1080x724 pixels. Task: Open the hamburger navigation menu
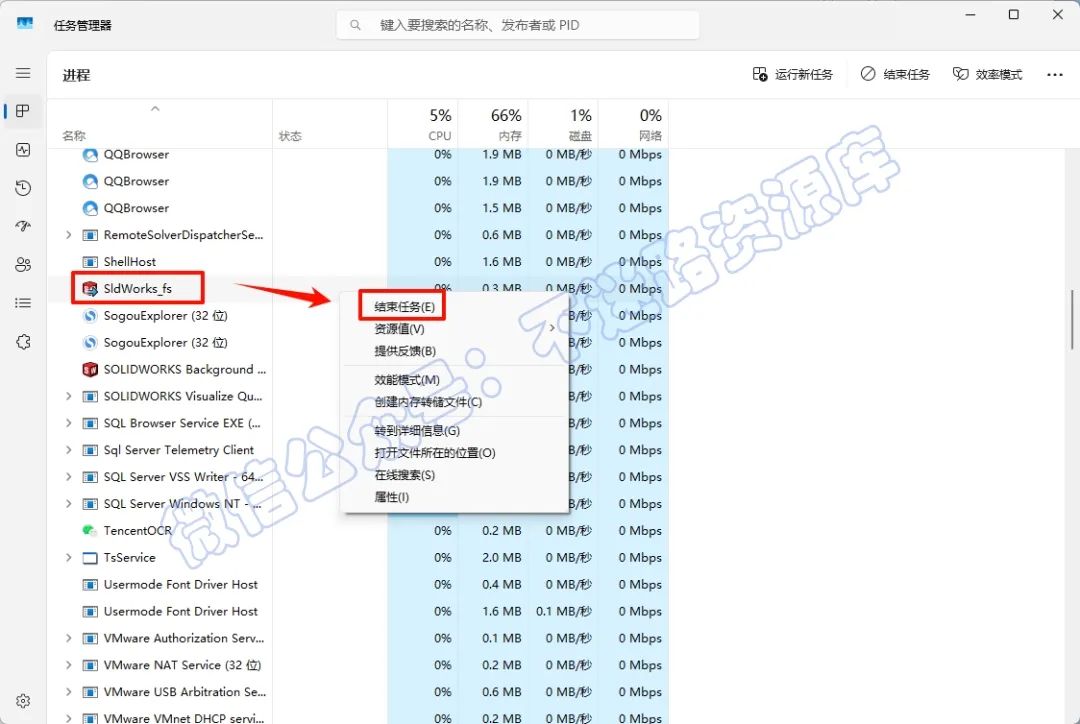tap(23, 73)
